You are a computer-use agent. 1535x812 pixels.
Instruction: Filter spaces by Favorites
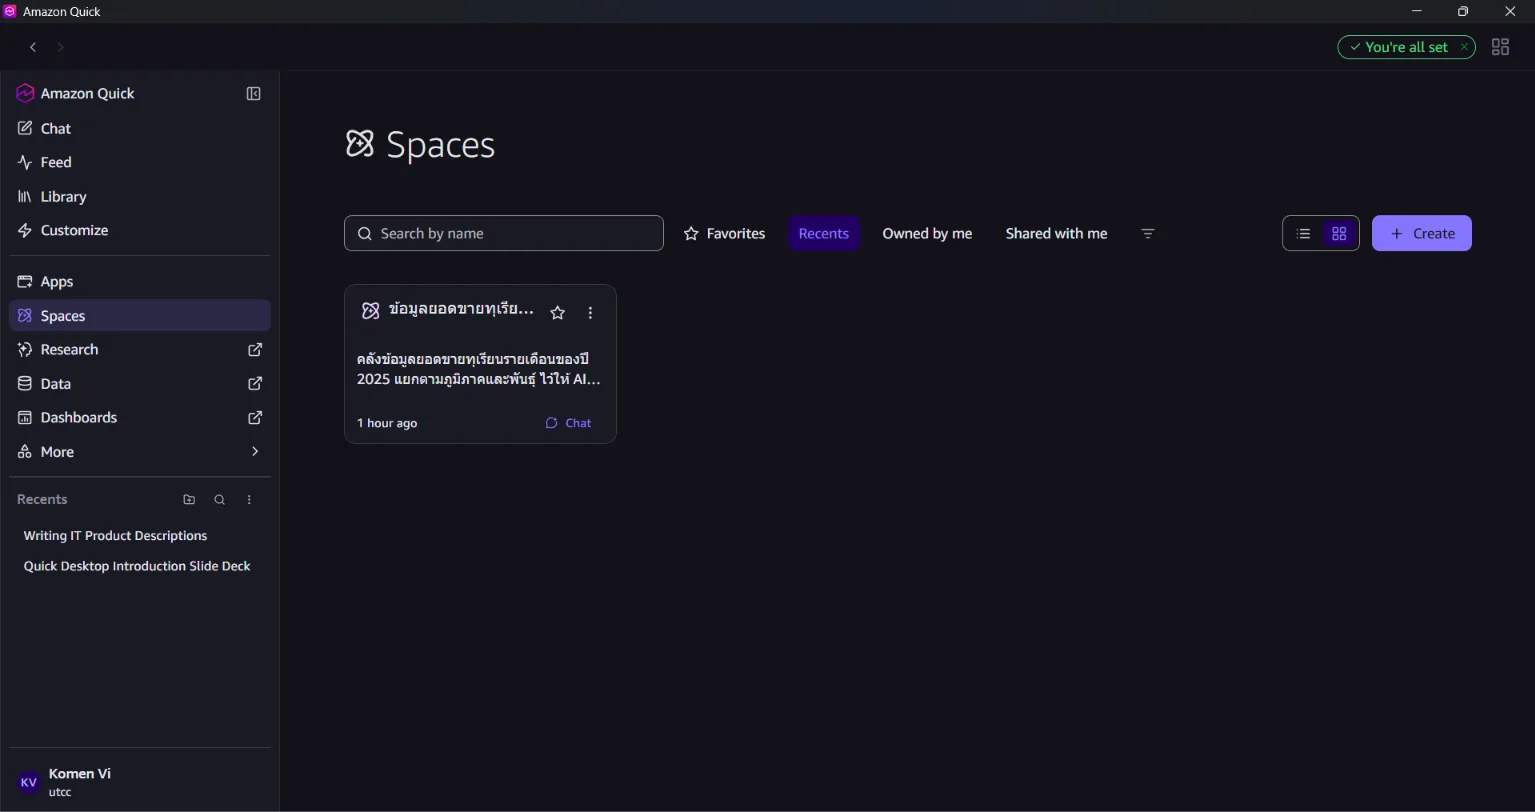[724, 234]
